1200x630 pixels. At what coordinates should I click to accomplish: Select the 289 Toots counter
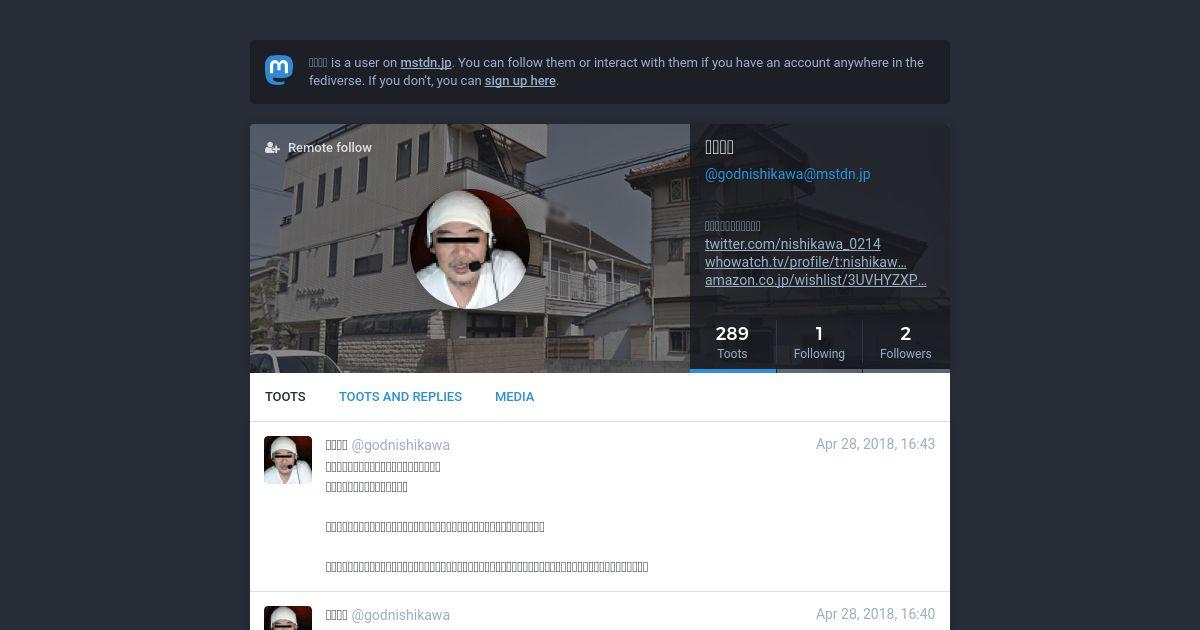732,342
